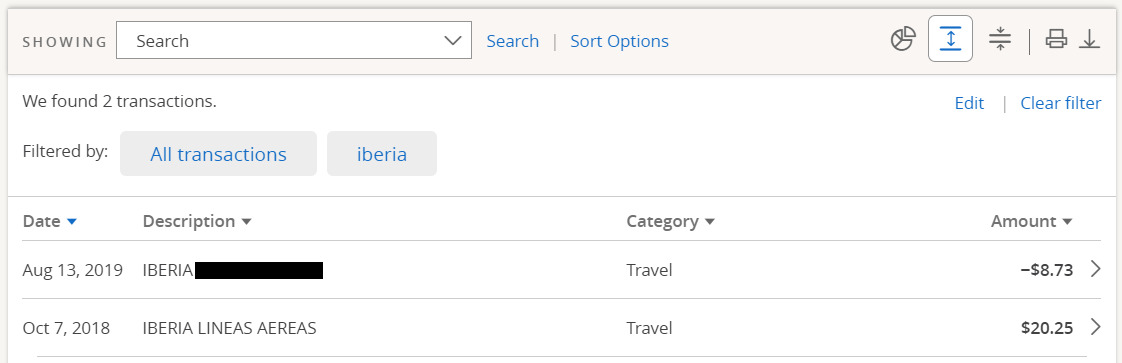Open the spending pie chart view
This screenshot has height=363, width=1122.
903,39
